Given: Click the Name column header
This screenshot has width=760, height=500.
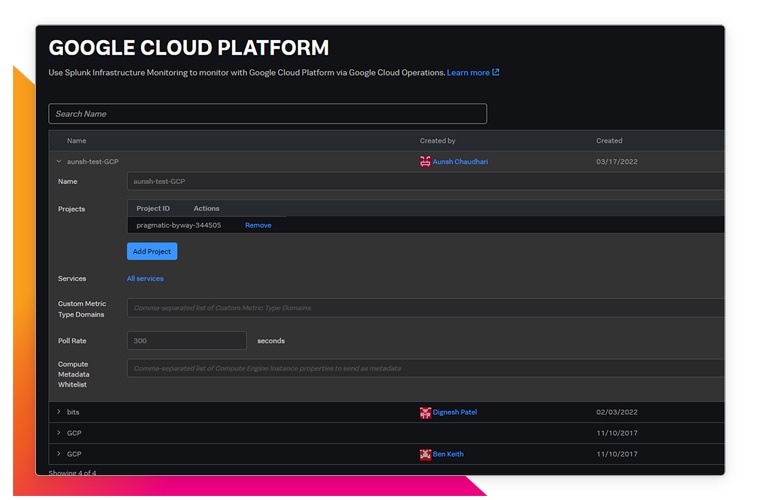Looking at the screenshot, I should [77, 141].
